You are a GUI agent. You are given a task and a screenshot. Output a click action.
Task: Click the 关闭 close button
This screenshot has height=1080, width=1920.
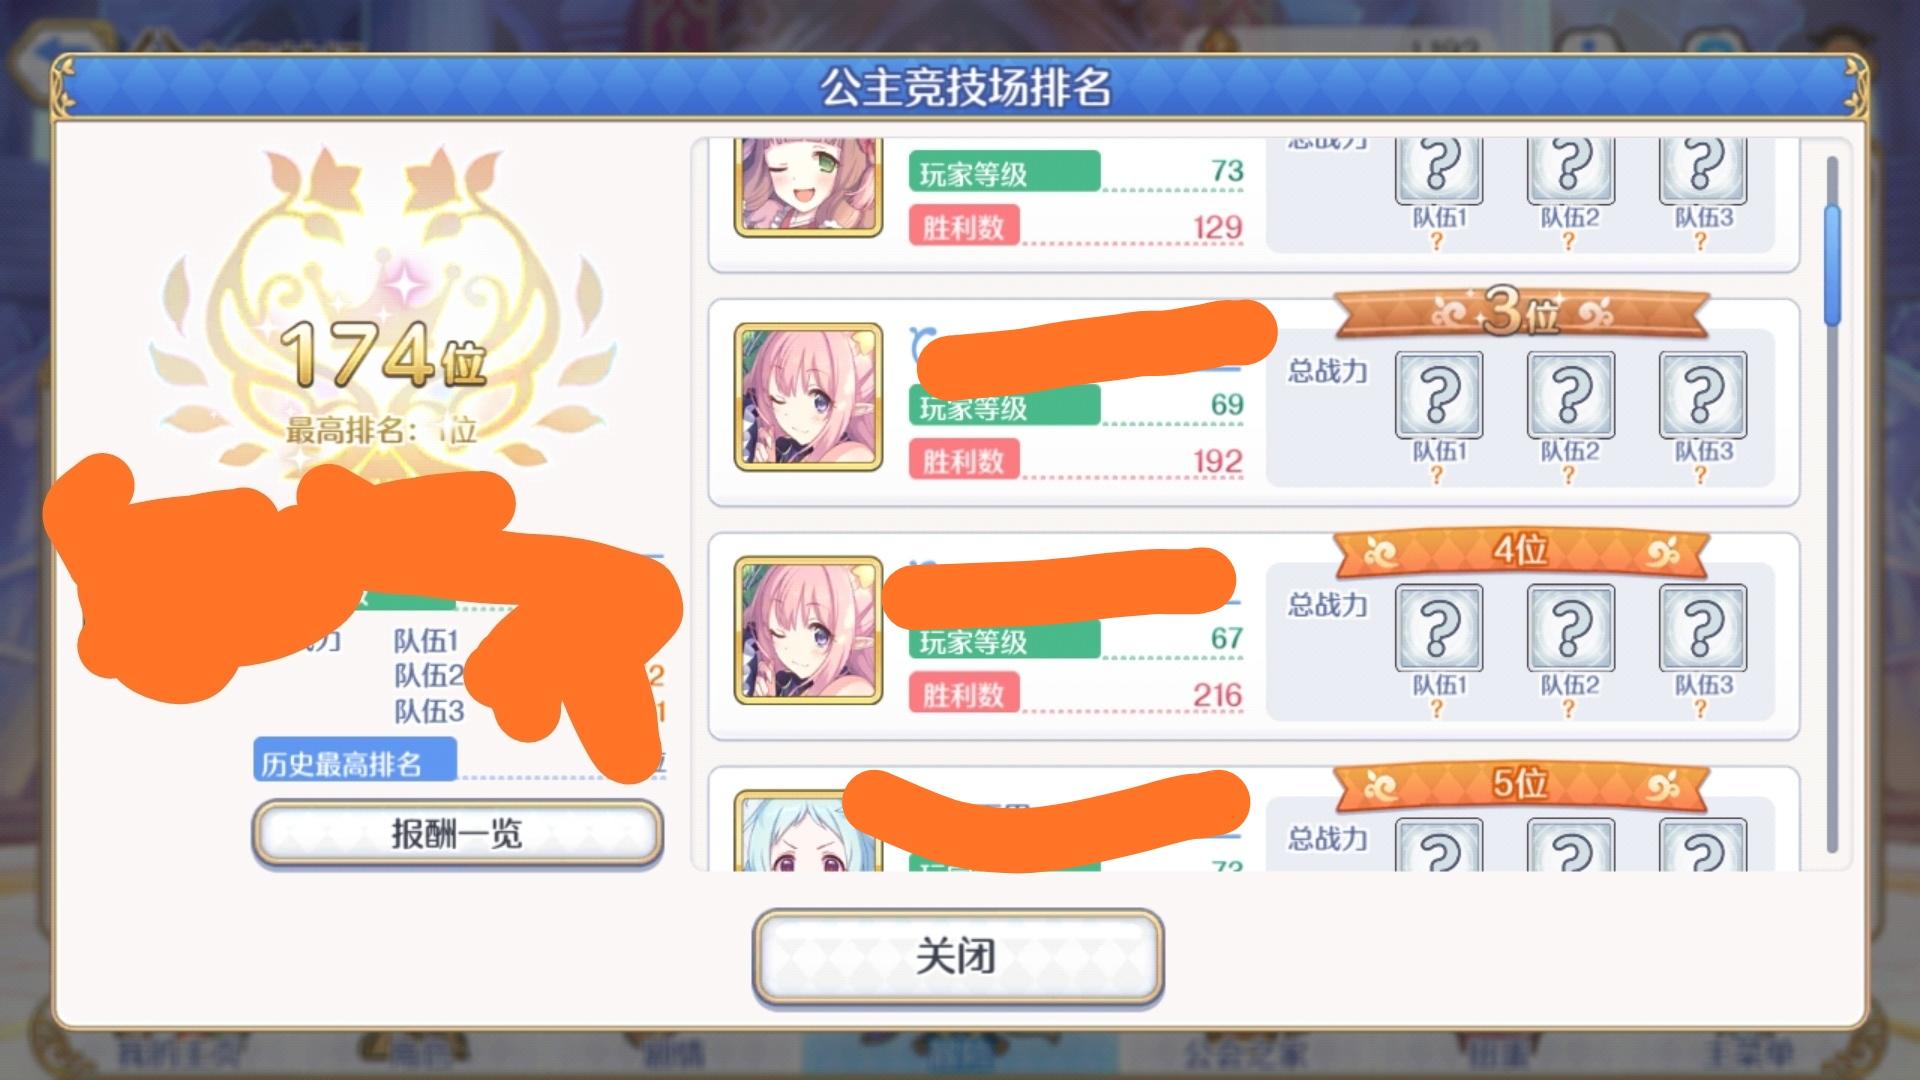click(957, 956)
